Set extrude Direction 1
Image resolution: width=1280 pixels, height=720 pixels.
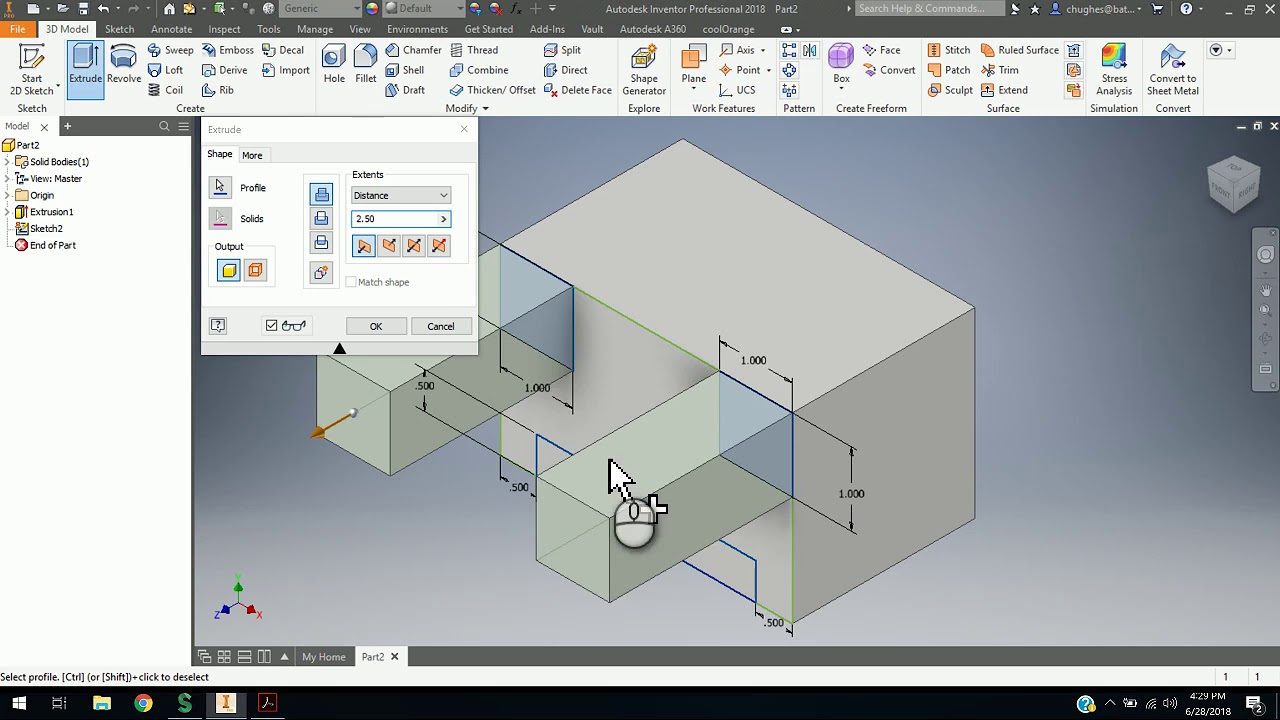[364, 246]
